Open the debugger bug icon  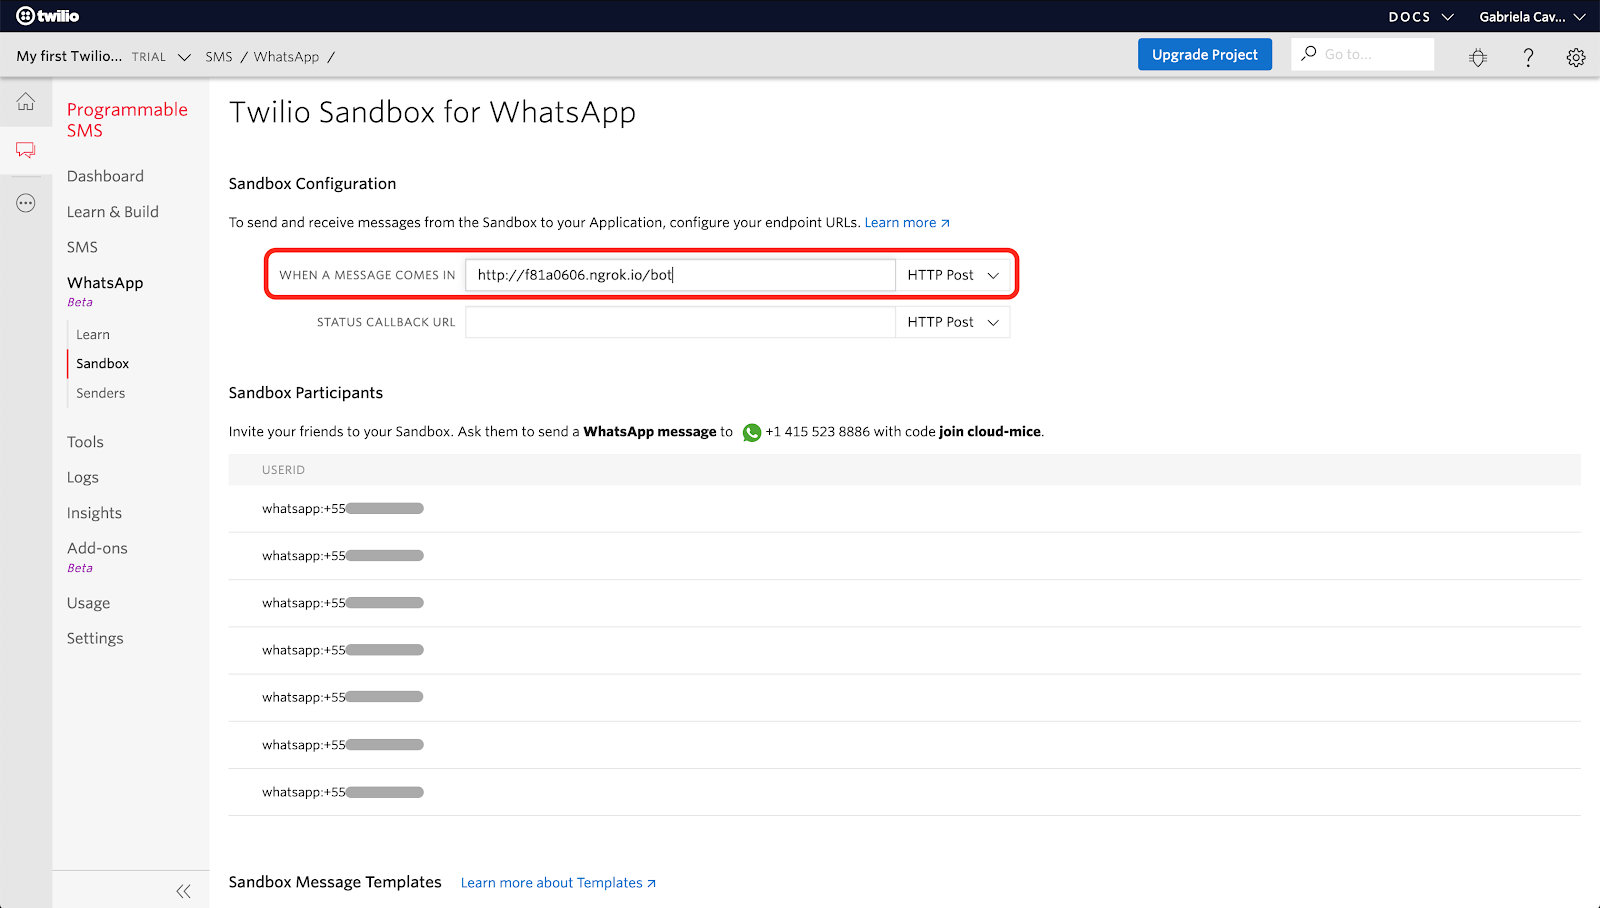[x=1478, y=58]
